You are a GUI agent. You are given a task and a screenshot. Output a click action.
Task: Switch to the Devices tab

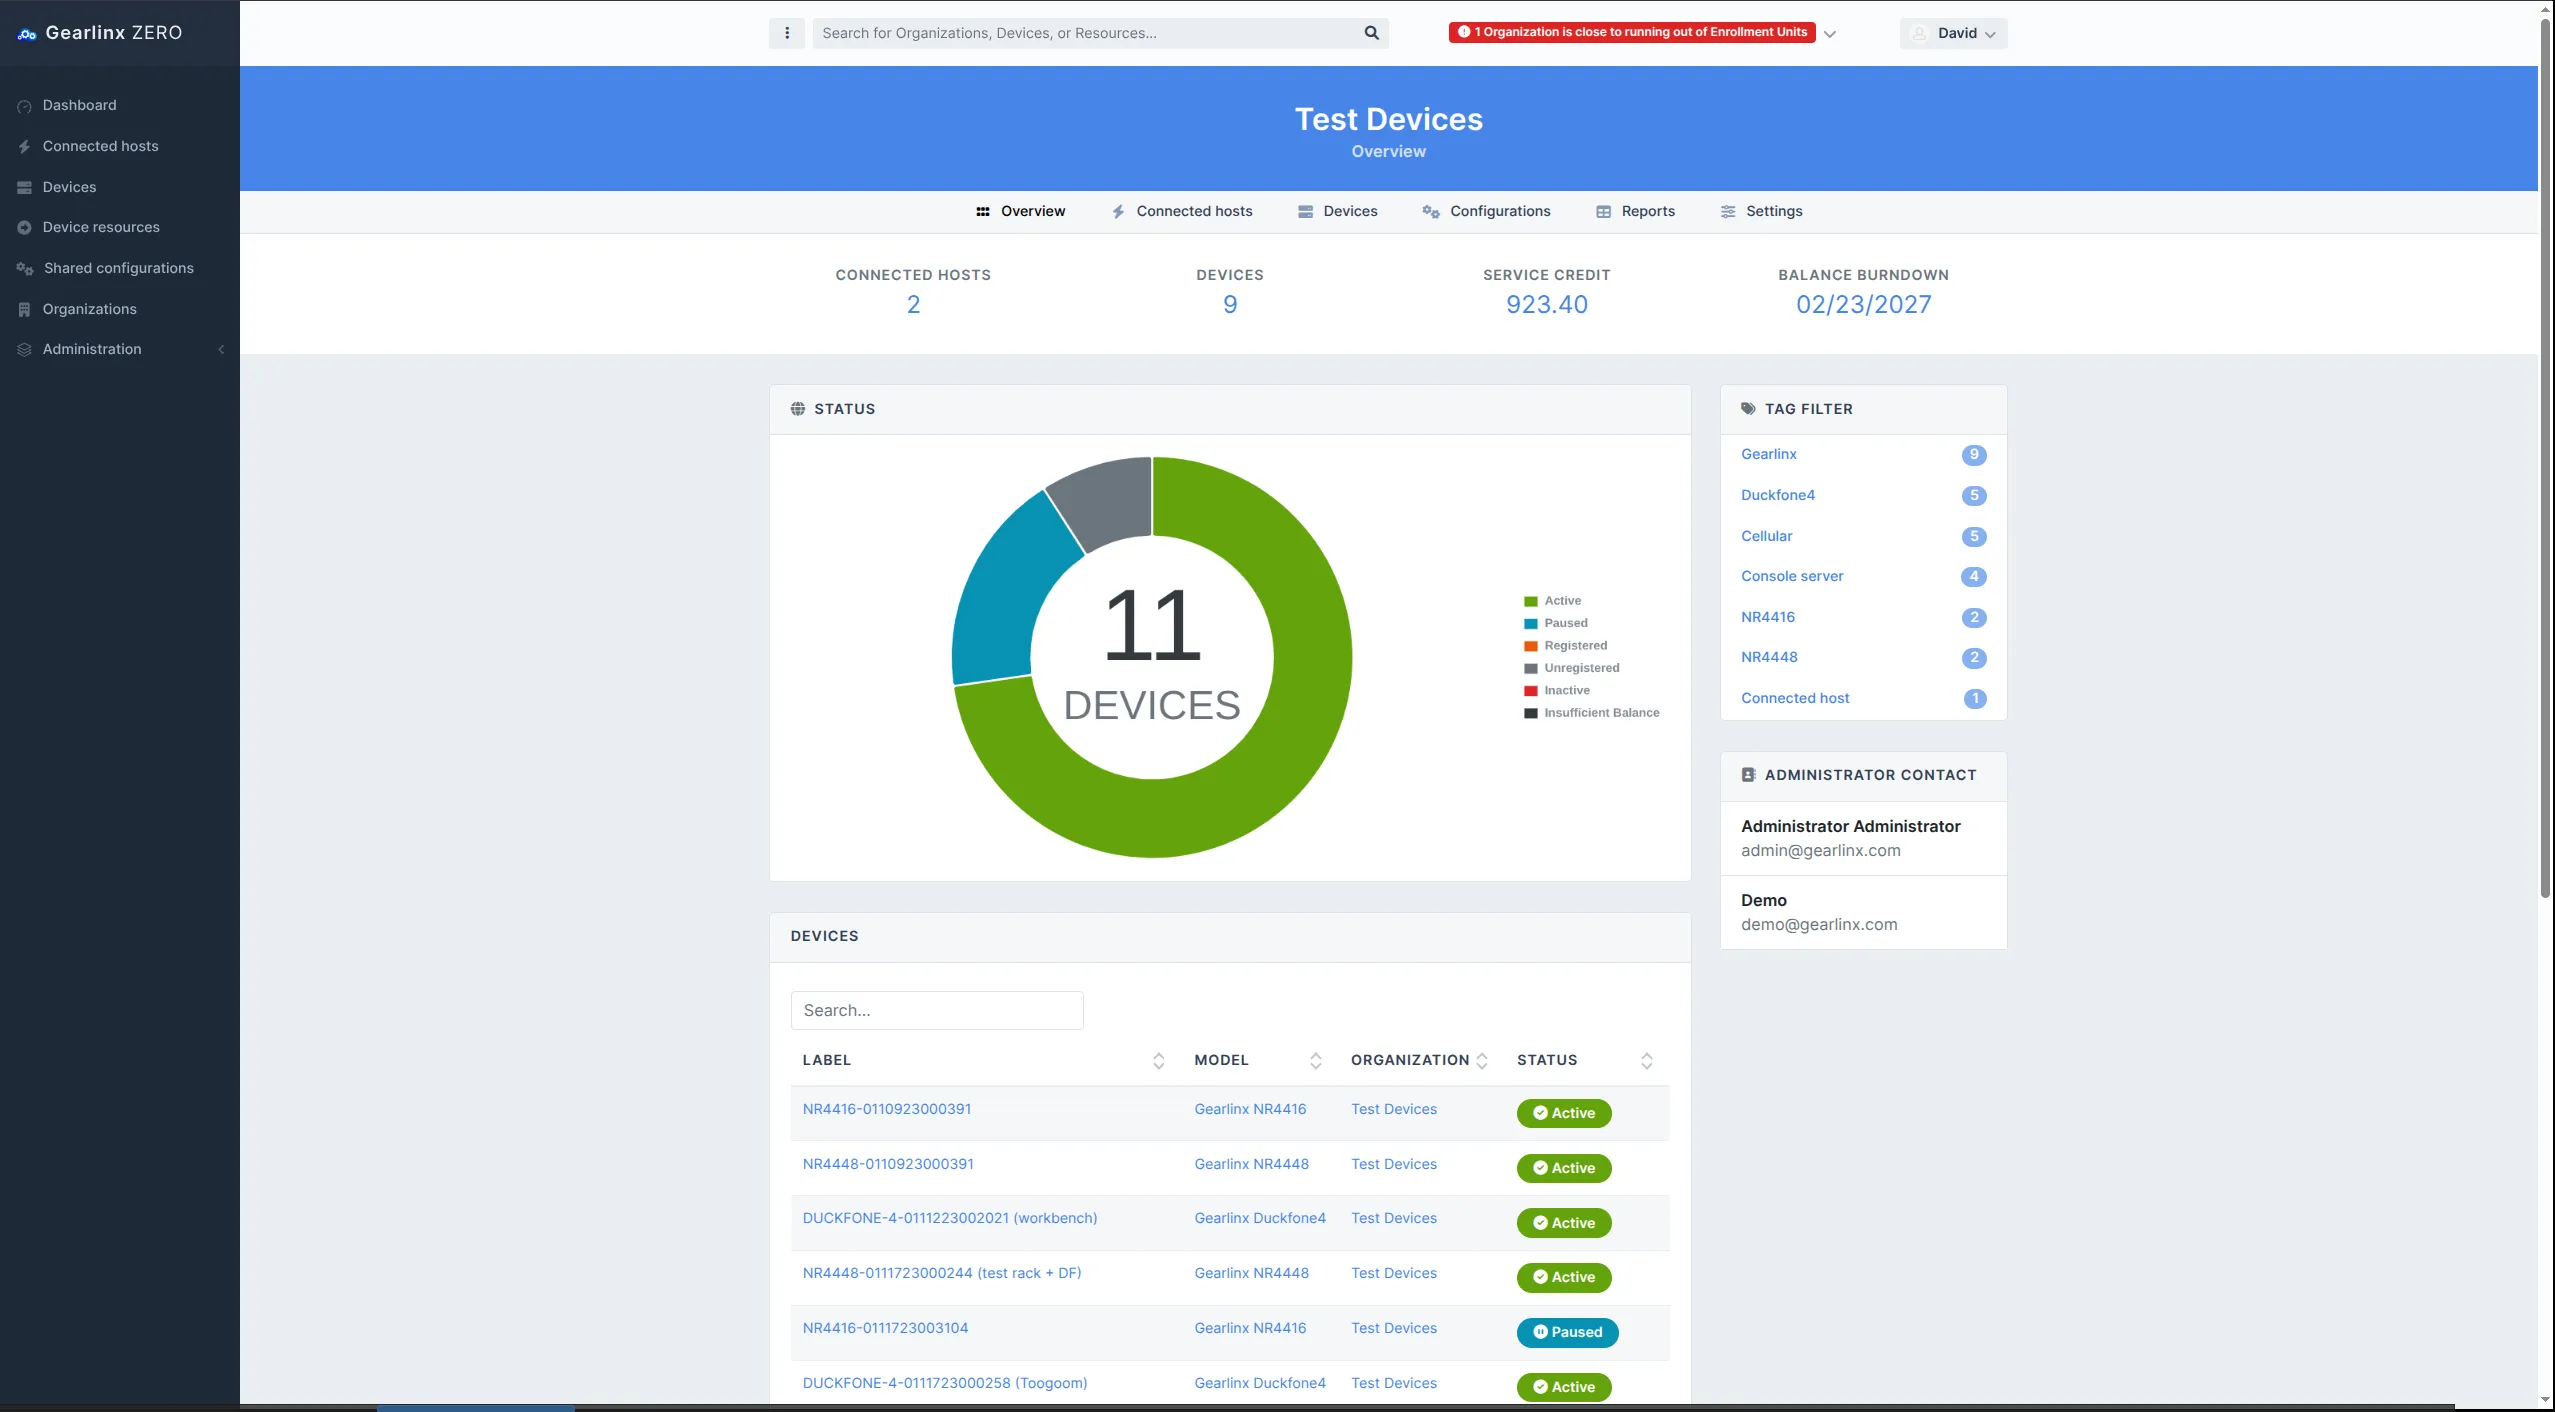point(1338,211)
